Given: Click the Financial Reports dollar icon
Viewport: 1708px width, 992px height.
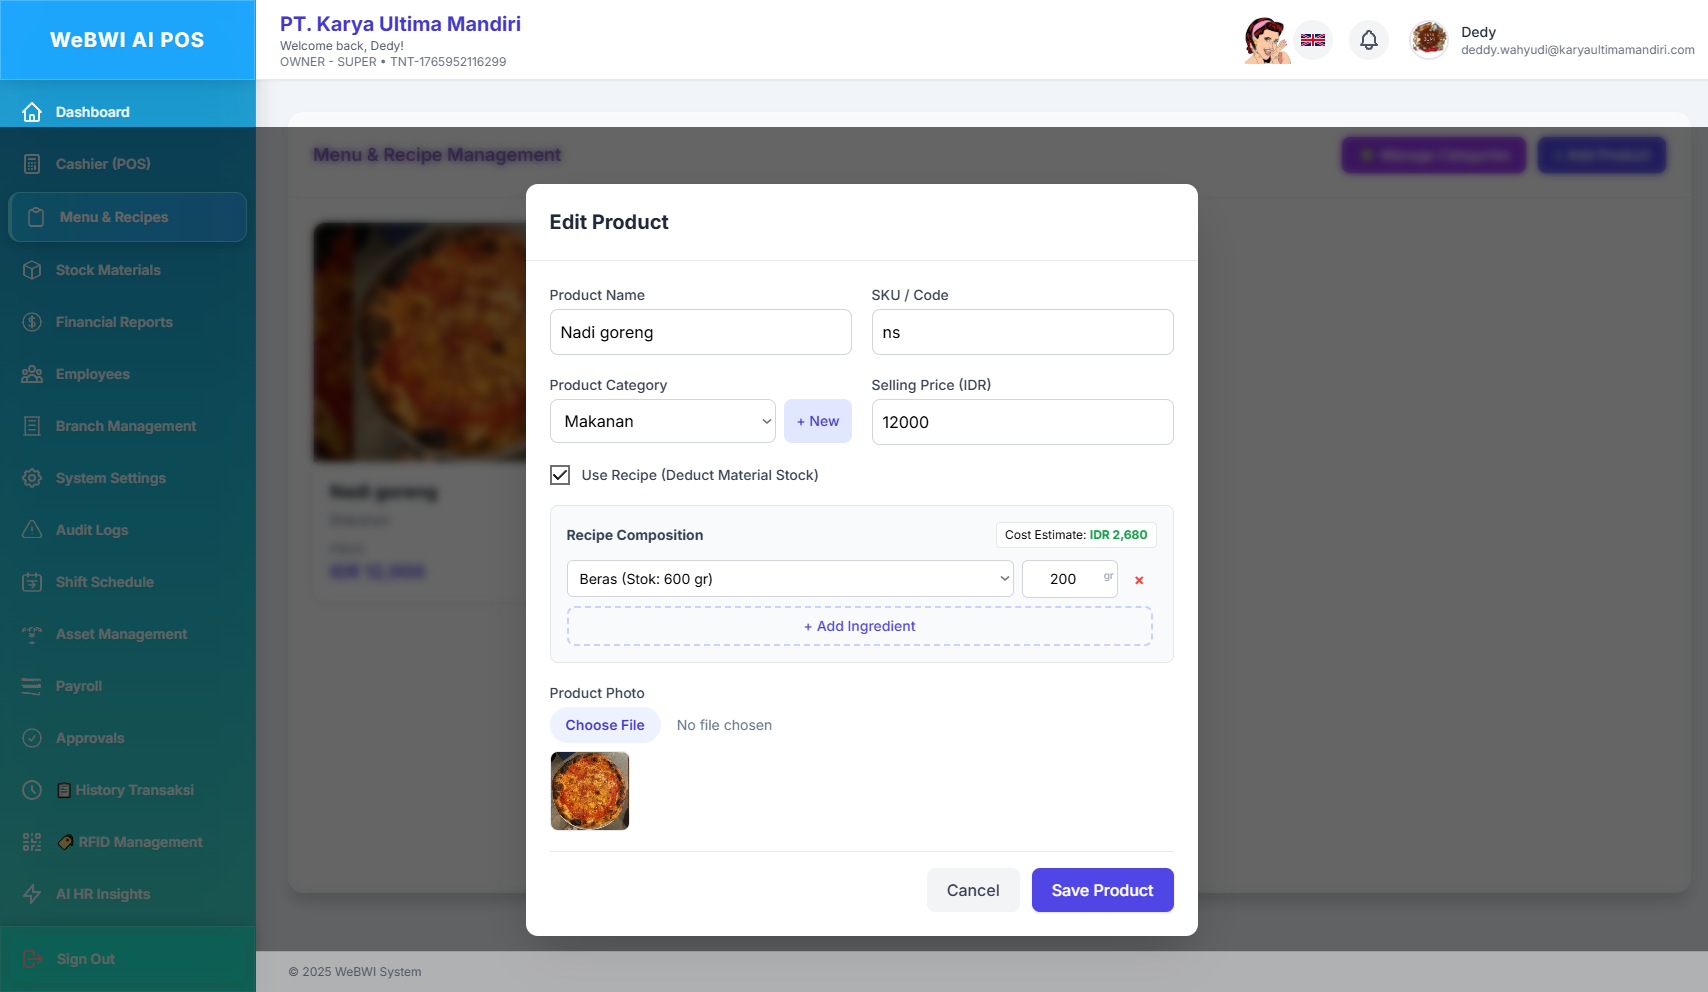Looking at the screenshot, I should click(32, 322).
